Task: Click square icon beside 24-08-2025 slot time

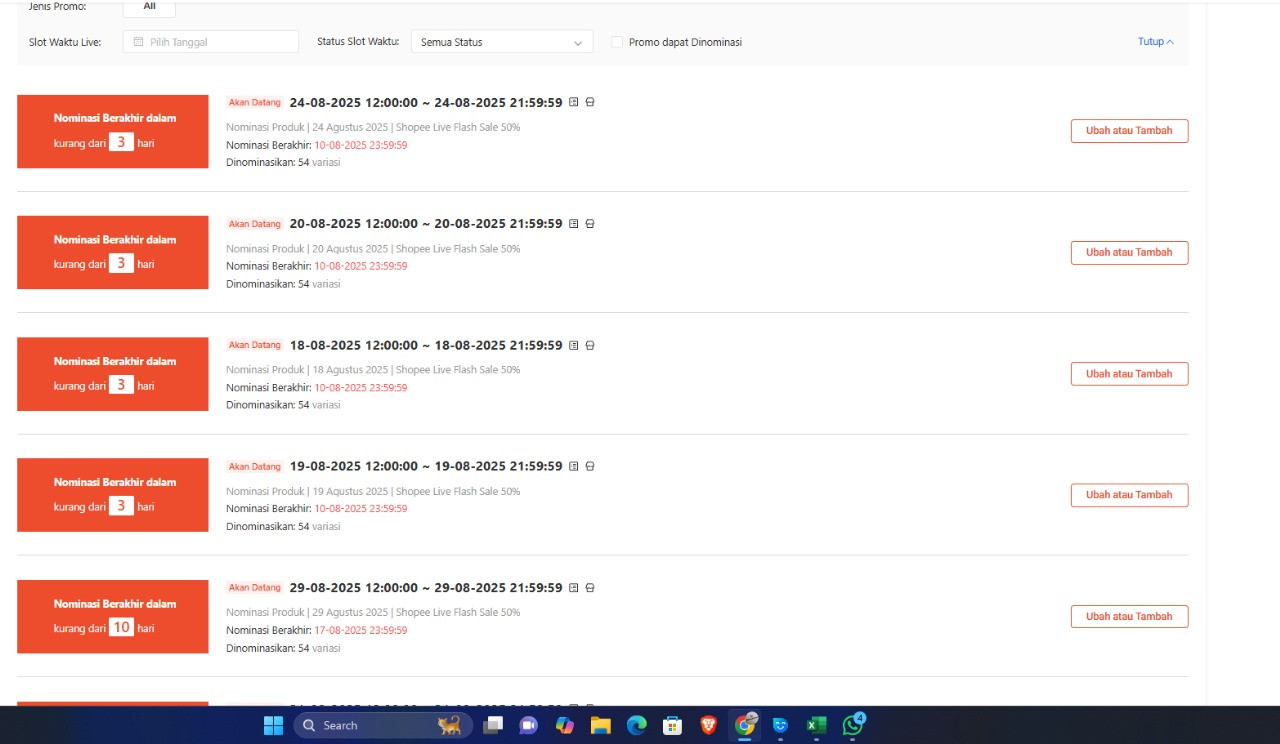Action: pyautogui.click(x=574, y=102)
